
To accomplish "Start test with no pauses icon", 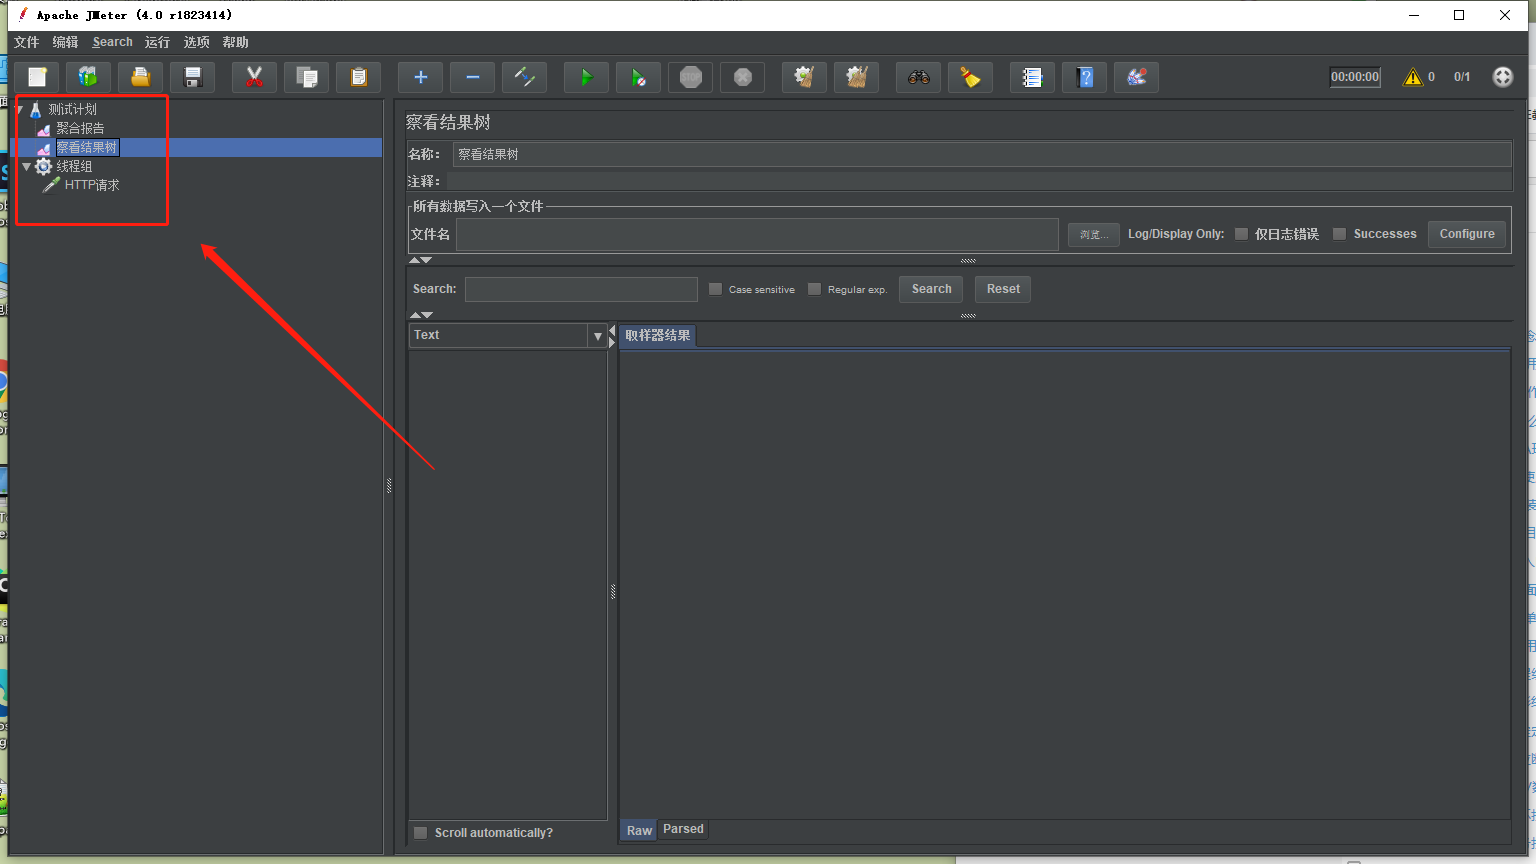I will coord(638,77).
